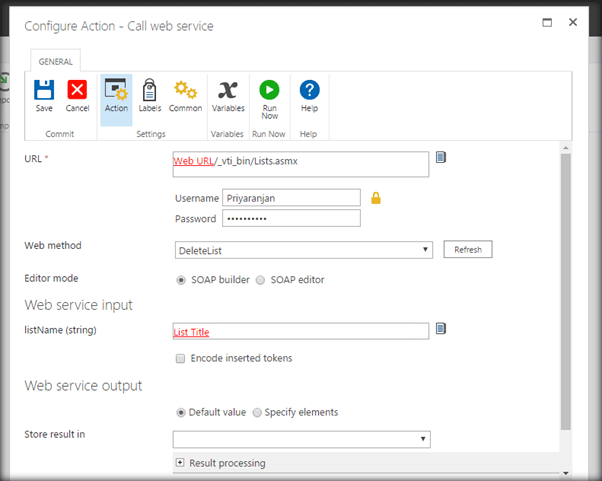Image resolution: width=602 pixels, height=481 pixels.
Task: Cancel the action configuration
Action: point(77,96)
